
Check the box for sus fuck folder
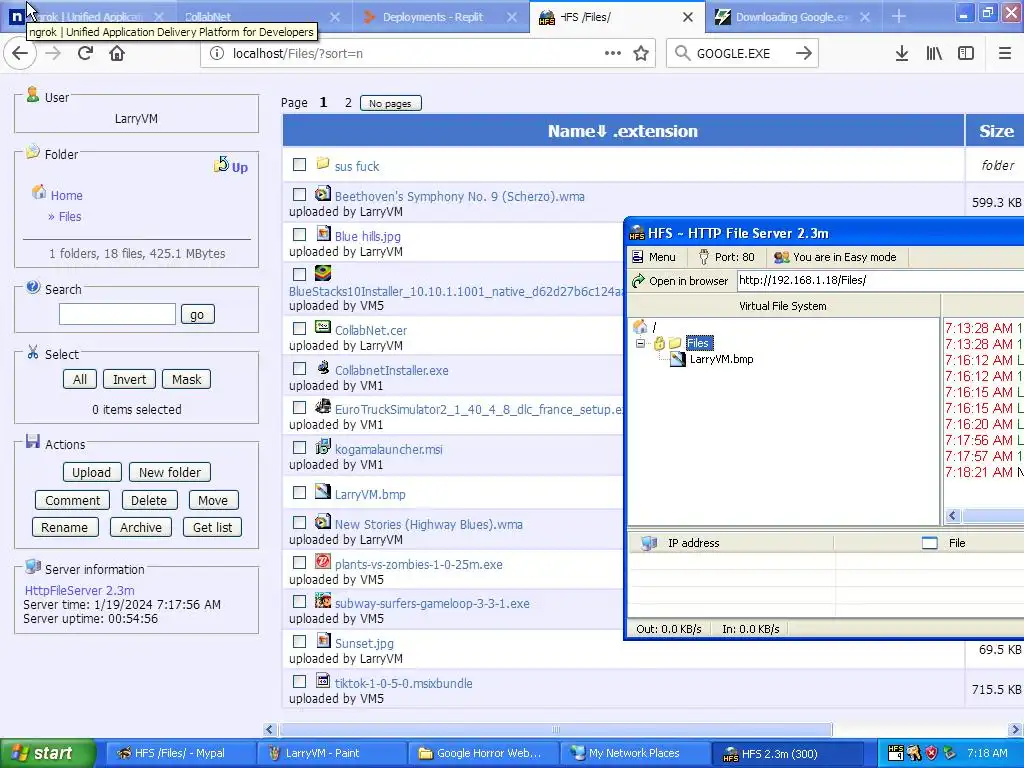click(299, 165)
